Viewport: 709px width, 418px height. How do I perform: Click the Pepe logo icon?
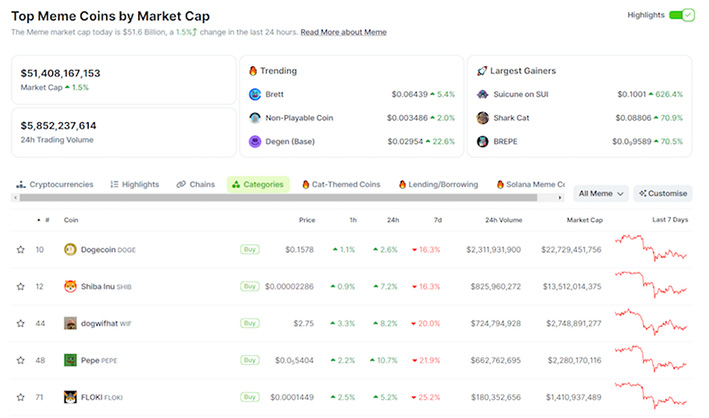coord(70,361)
